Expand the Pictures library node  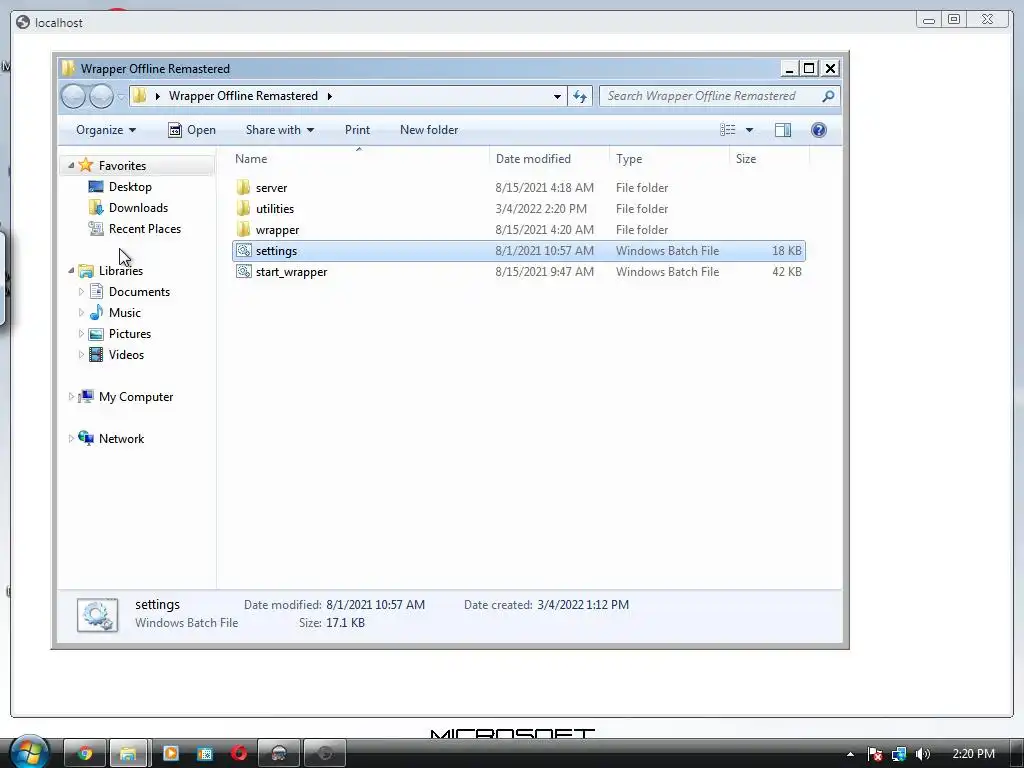(81, 334)
